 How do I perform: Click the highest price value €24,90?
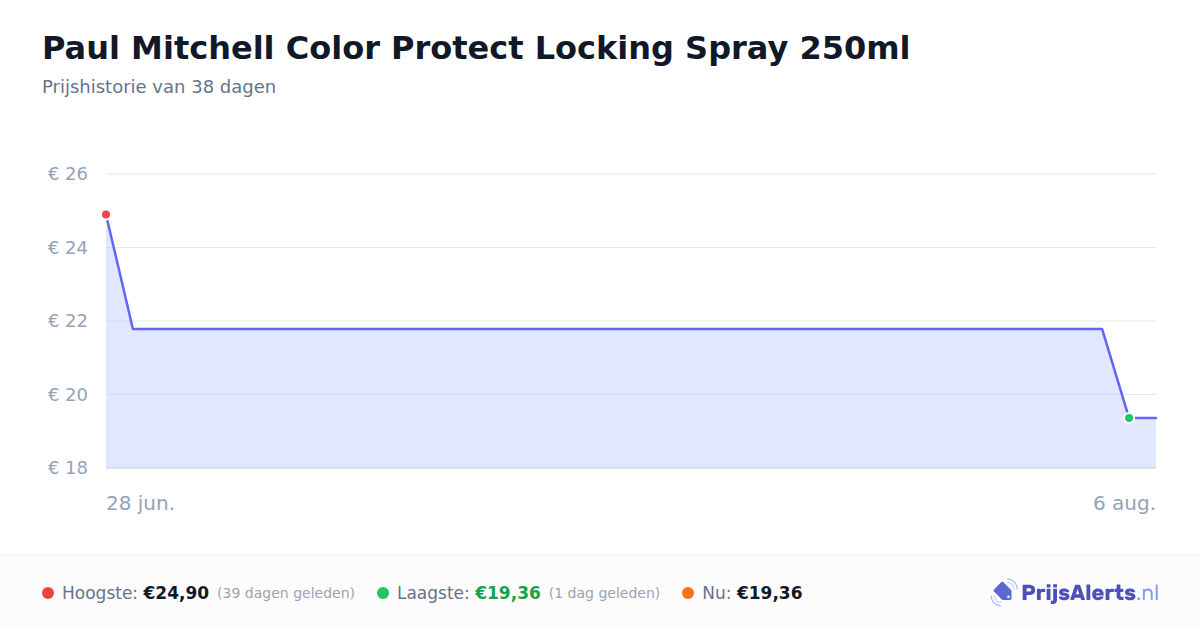176,593
